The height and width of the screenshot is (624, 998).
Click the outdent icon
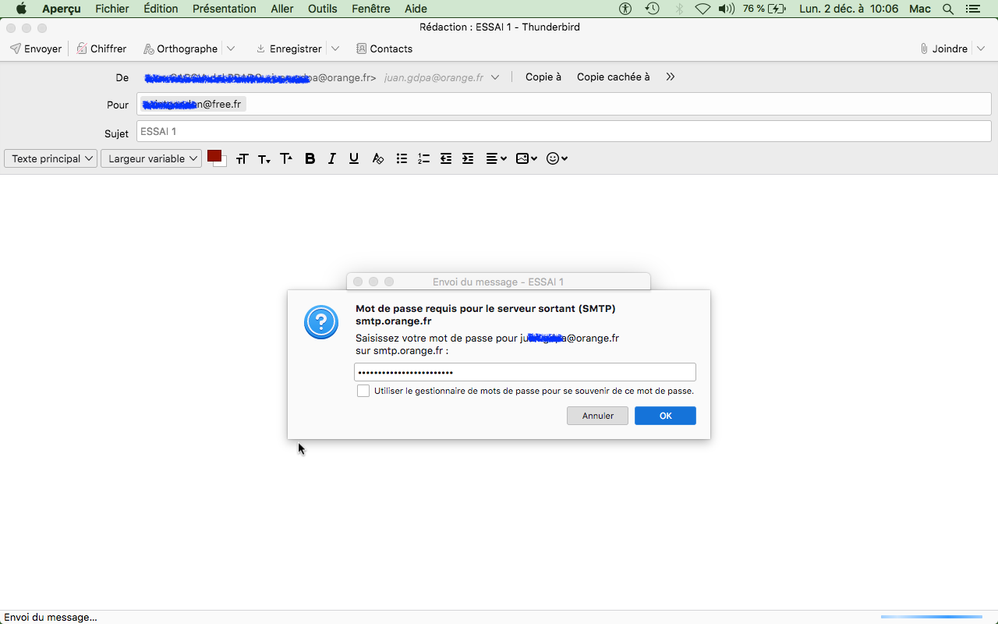tap(446, 159)
